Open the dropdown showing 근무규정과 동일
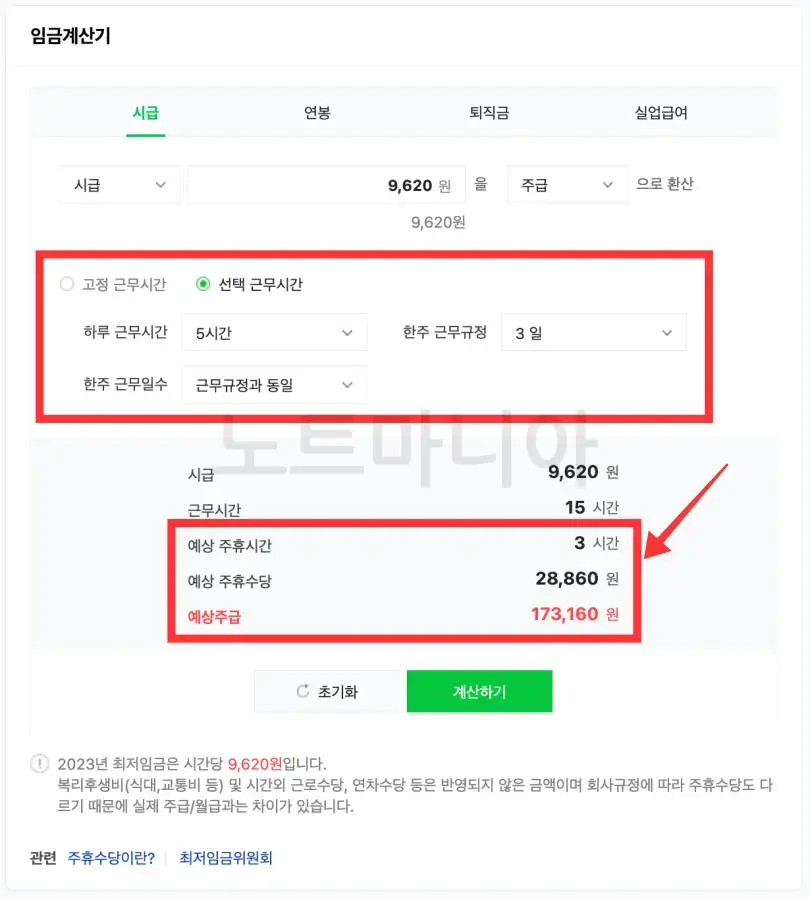This screenshot has width=810, height=898. (x=274, y=384)
